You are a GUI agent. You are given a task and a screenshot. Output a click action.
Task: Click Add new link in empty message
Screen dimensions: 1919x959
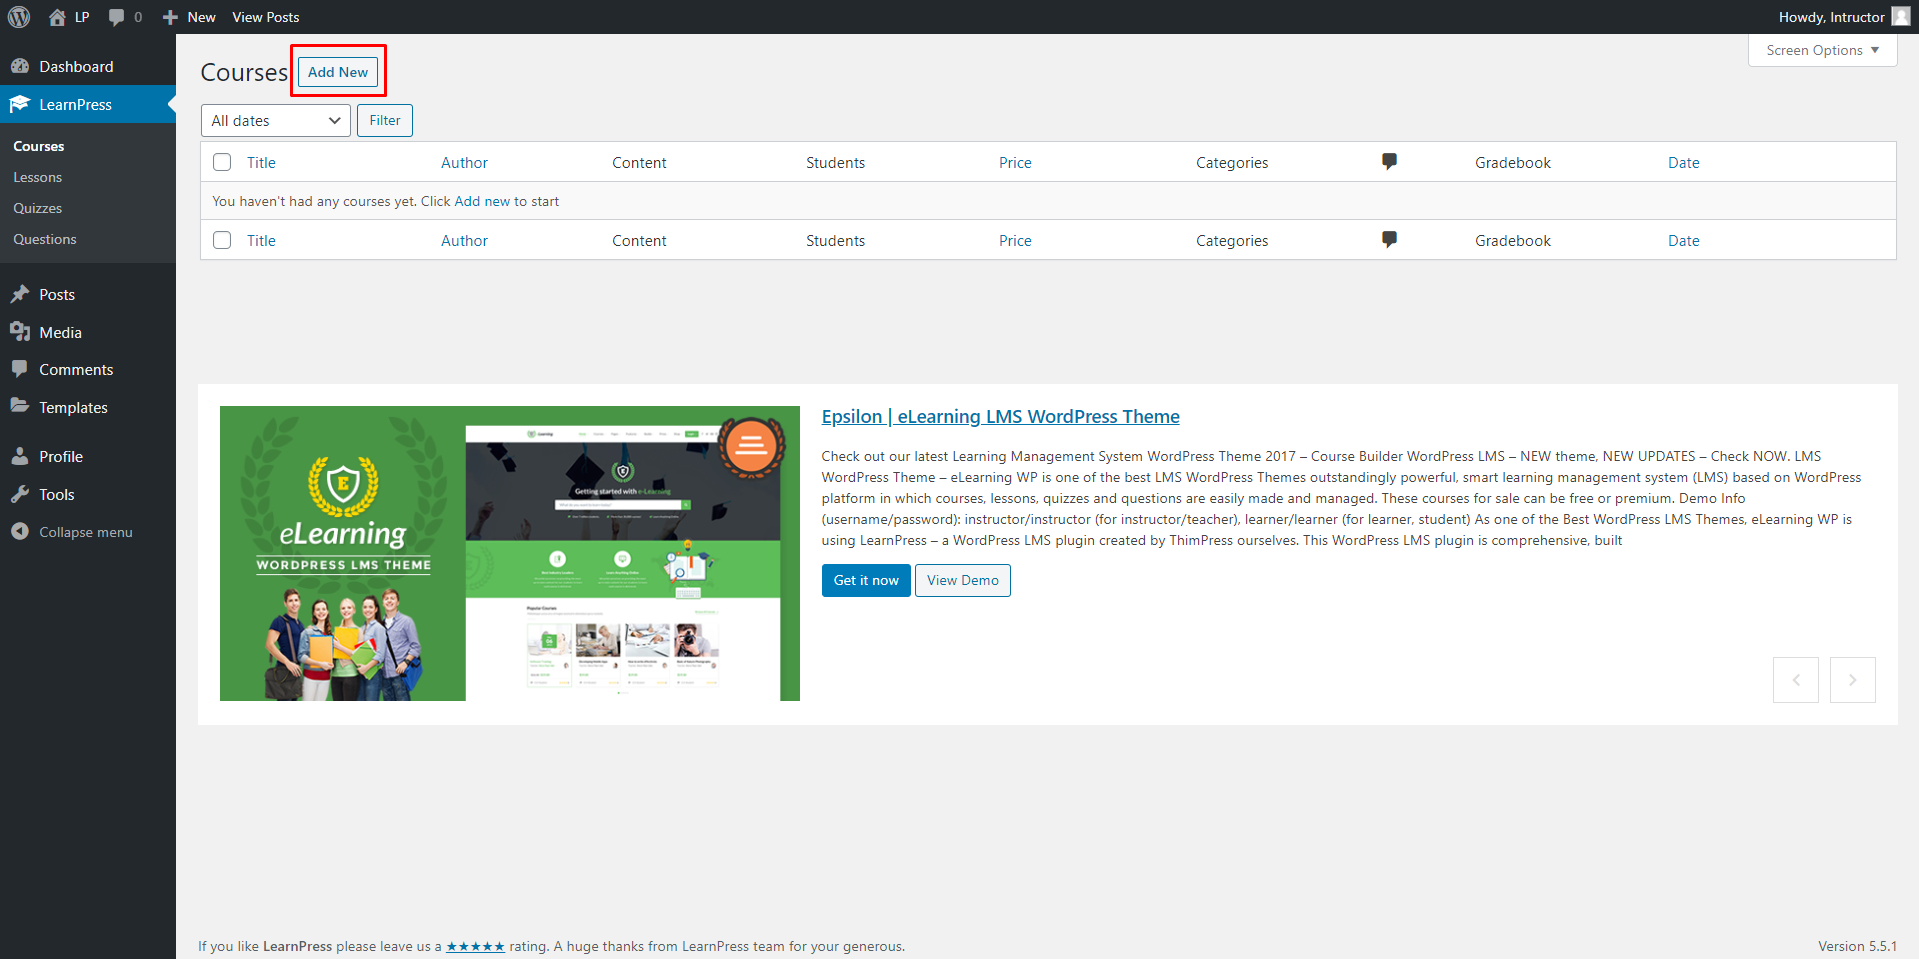point(482,201)
